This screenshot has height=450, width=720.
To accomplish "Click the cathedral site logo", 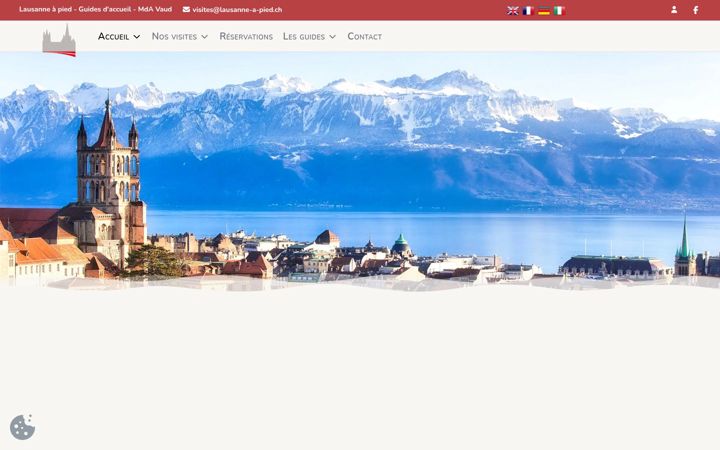I will pyautogui.click(x=59, y=40).
